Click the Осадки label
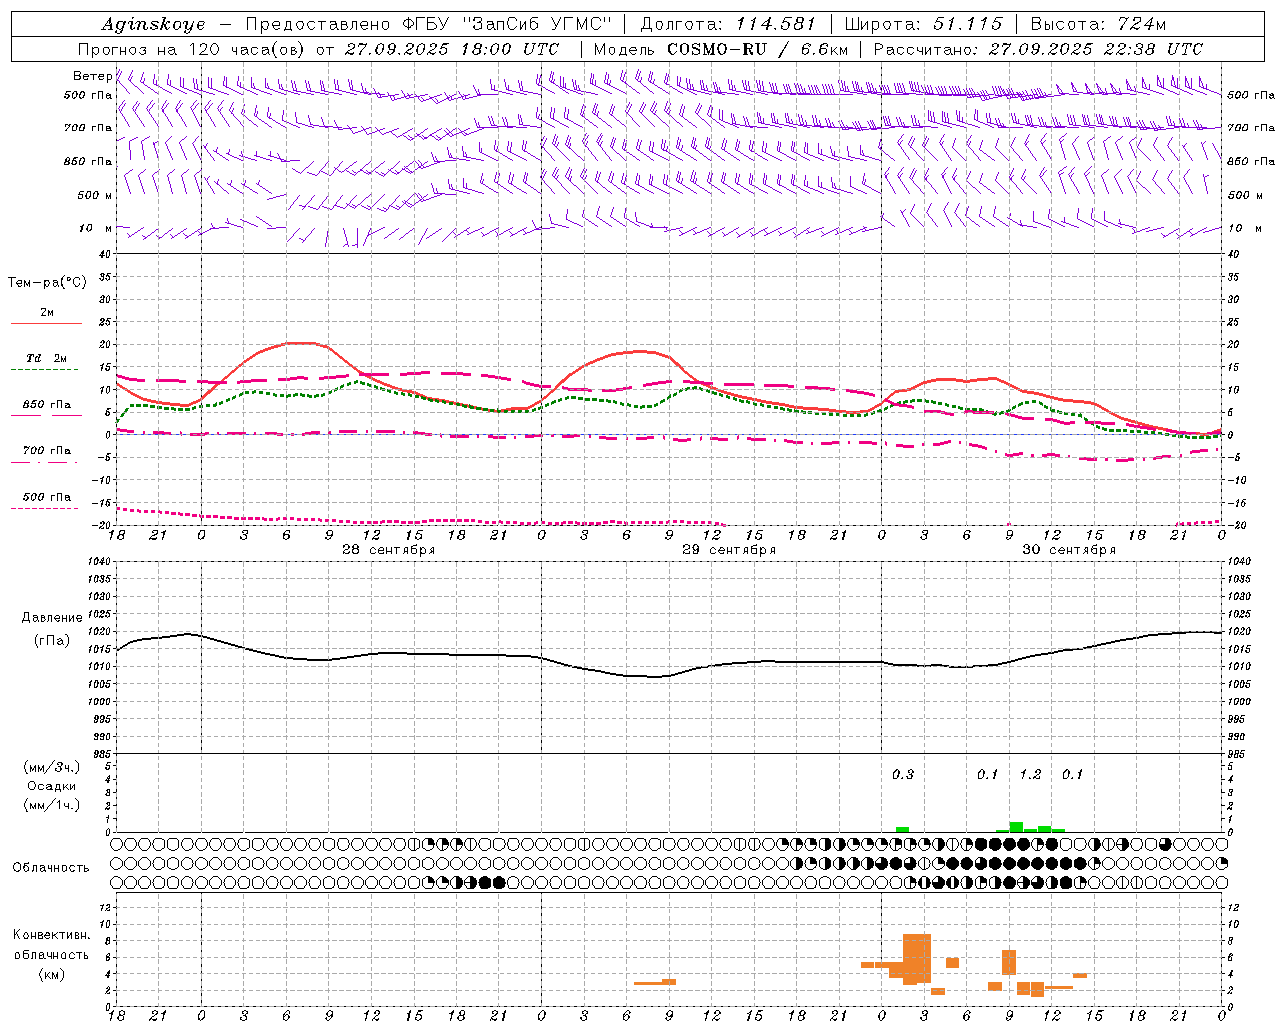 [51, 786]
